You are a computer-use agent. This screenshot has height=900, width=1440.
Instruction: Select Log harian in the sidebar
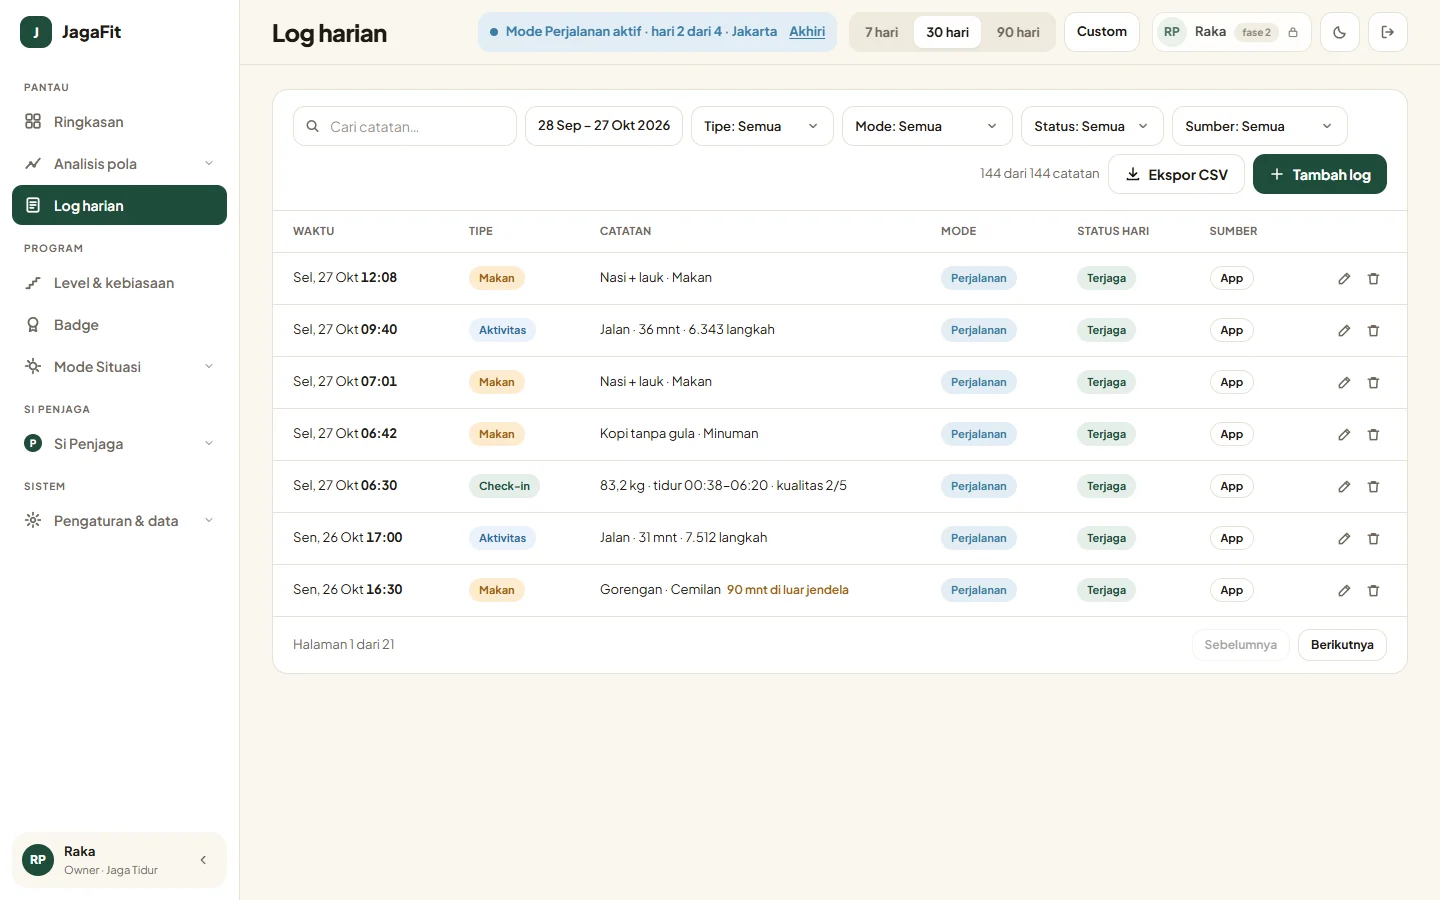119,205
